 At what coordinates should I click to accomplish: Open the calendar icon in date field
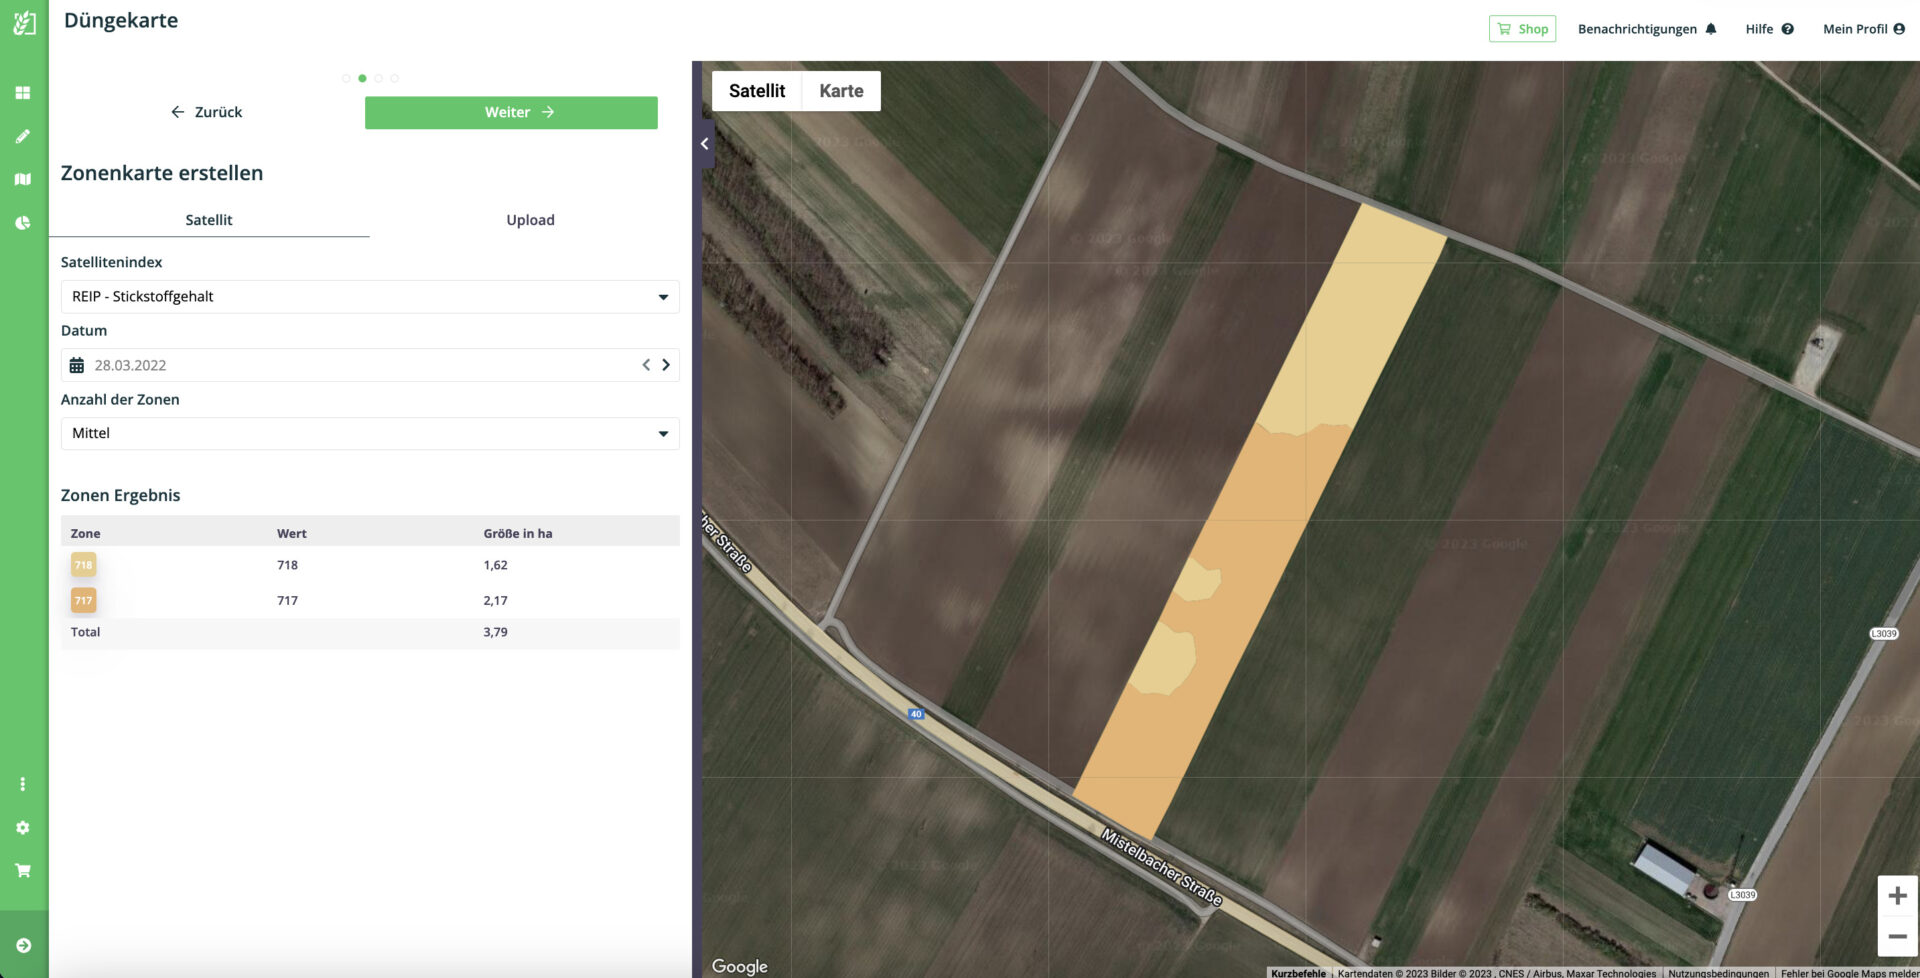coord(77,365)
